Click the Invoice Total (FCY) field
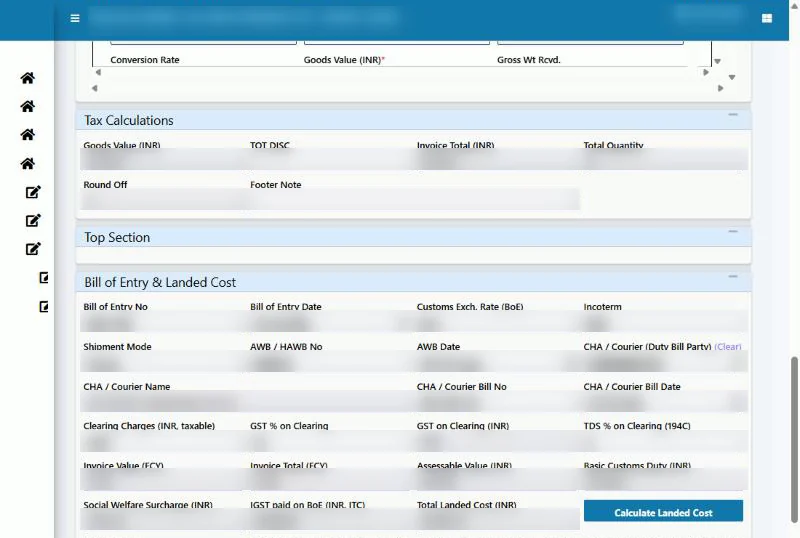 pyautogui.click(x=330, y=480)
